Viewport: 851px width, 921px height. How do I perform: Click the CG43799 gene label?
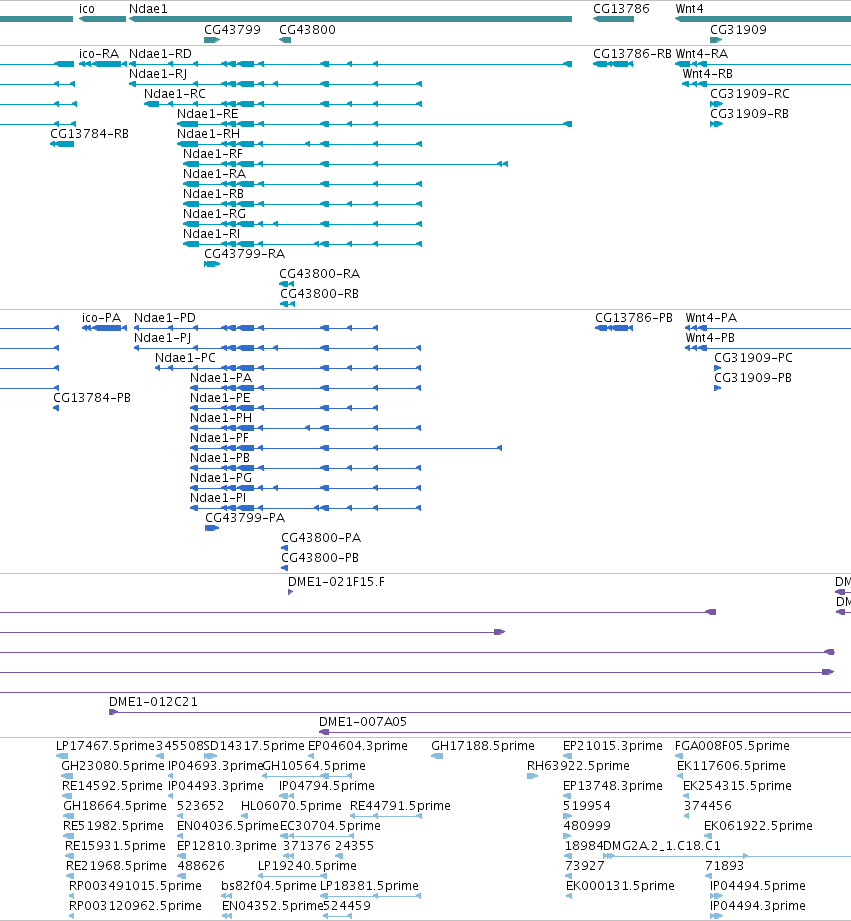pos(233,29)
